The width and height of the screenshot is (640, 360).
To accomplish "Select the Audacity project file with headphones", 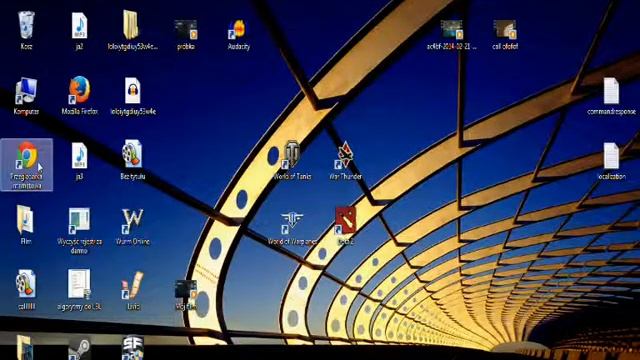I will pyautogui.click(x=133, y=91).
